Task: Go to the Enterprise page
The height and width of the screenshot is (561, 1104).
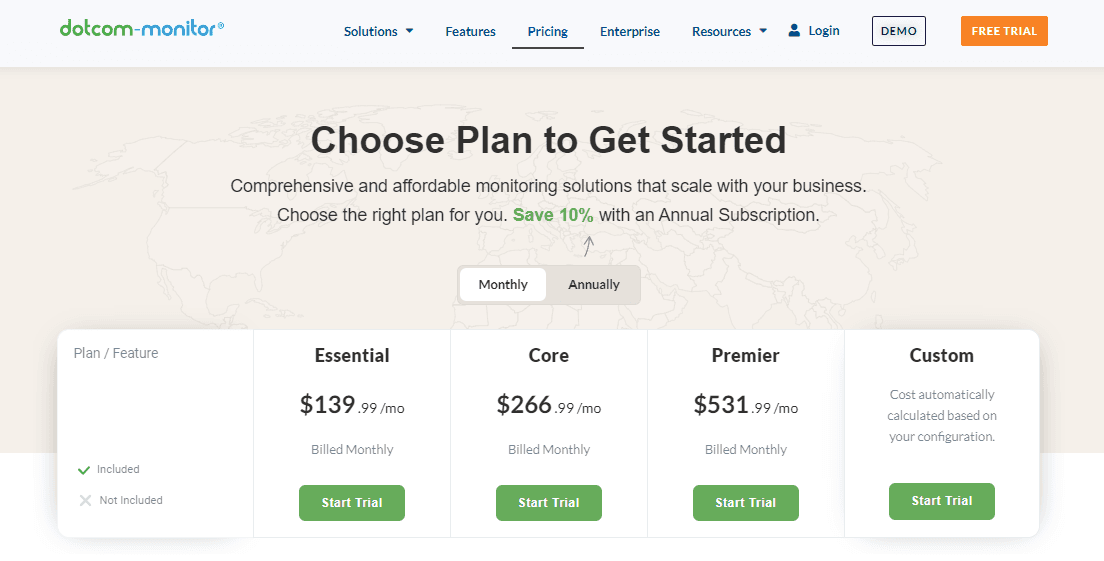Action: coord(630,31)
